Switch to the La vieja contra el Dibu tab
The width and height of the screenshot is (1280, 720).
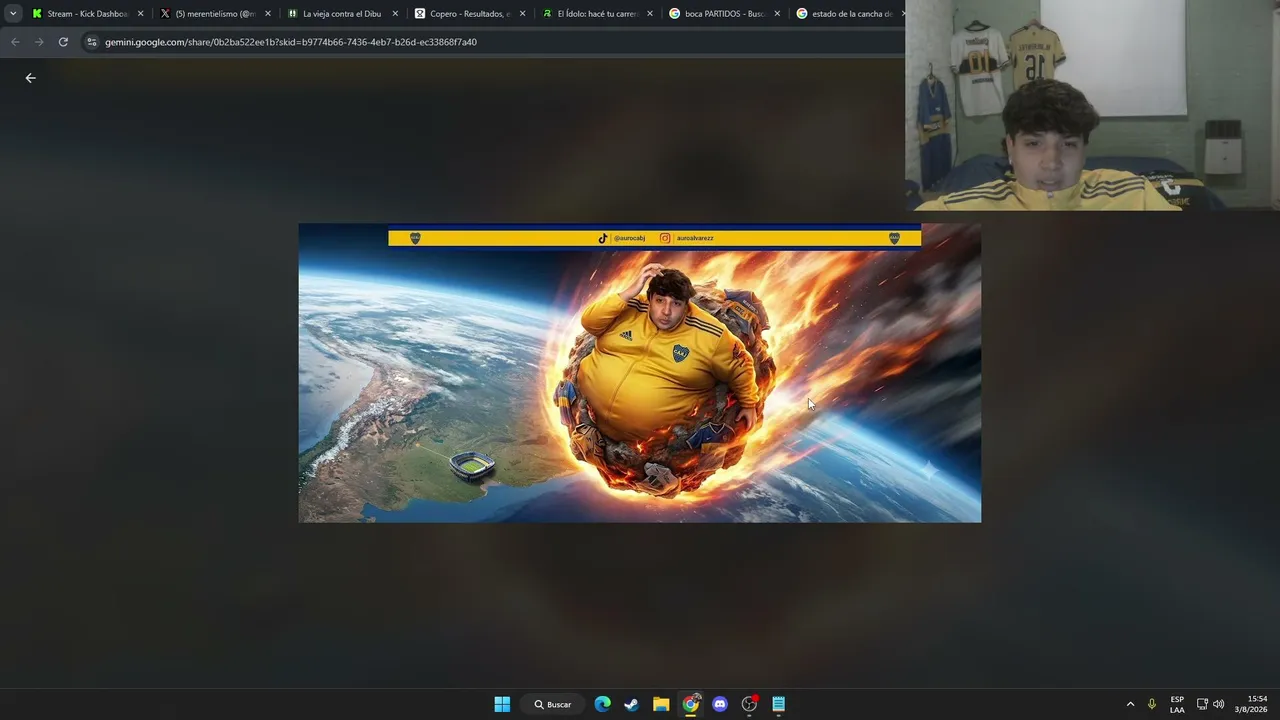pos(342,14)
